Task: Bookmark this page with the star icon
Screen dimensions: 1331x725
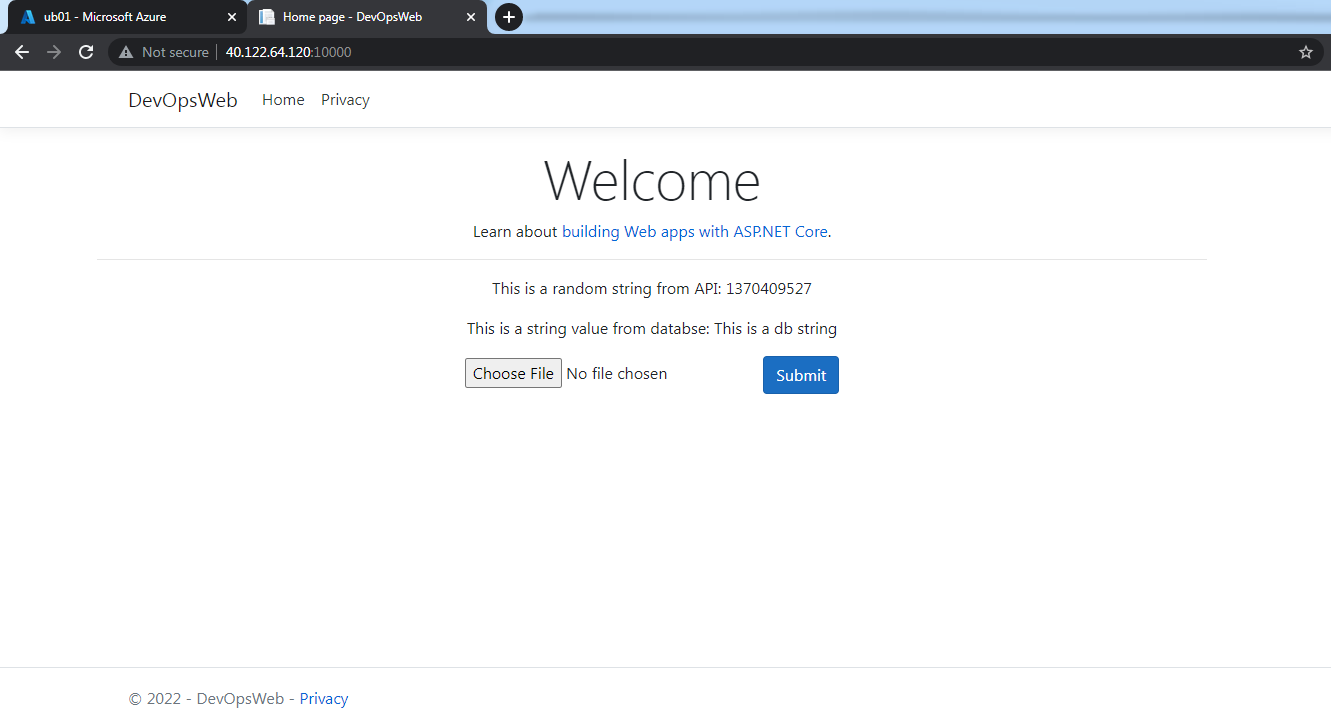Action: click(1306, 52)
